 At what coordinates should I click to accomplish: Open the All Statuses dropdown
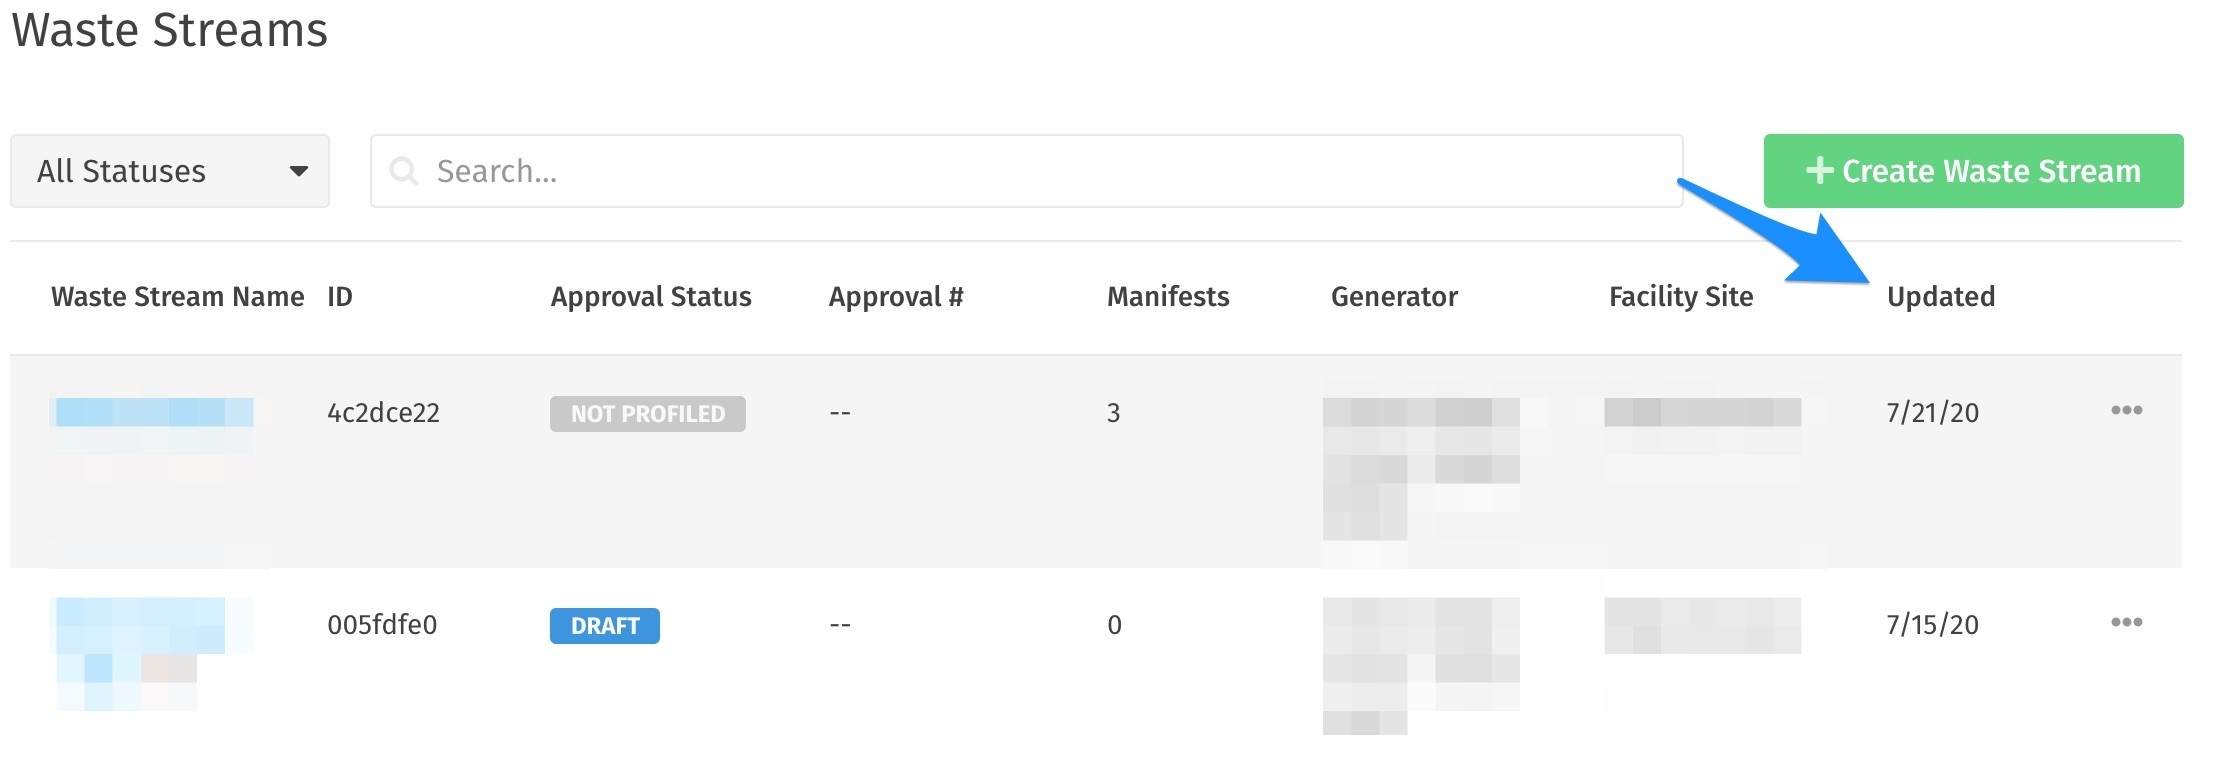tap(170, 171)
